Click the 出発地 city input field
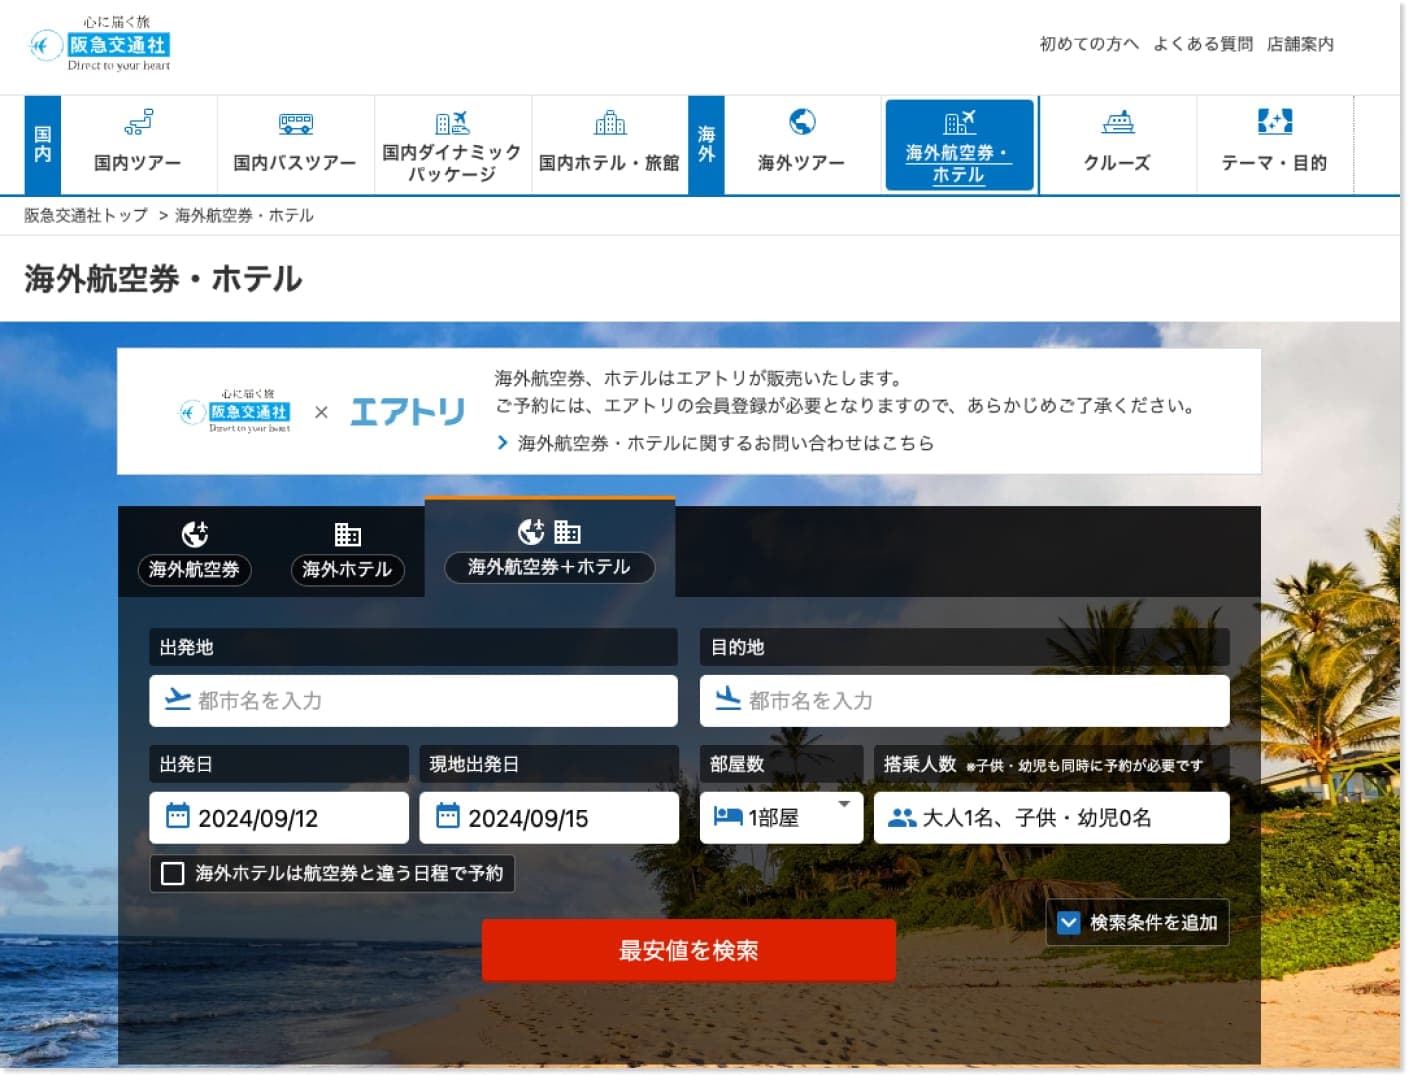Screen dimensions: 1408x1076 click(x=413, y=701)
